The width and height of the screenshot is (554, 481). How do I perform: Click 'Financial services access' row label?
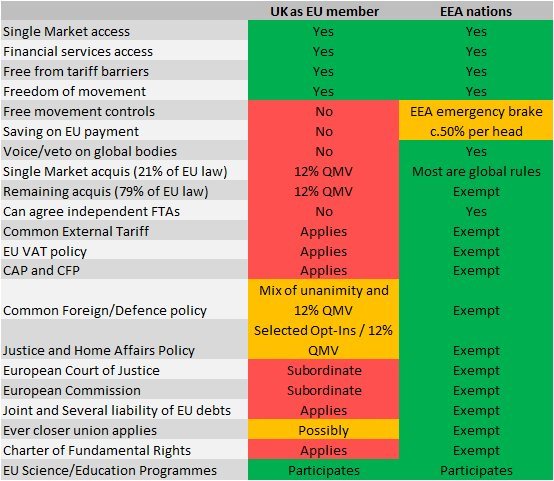pos(78,52)
